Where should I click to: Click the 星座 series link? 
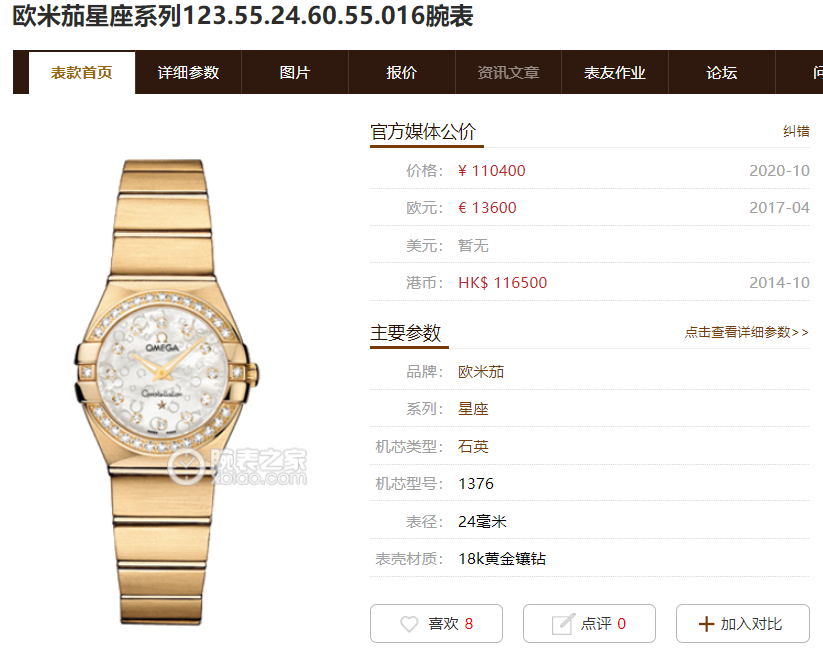point(473,409)
